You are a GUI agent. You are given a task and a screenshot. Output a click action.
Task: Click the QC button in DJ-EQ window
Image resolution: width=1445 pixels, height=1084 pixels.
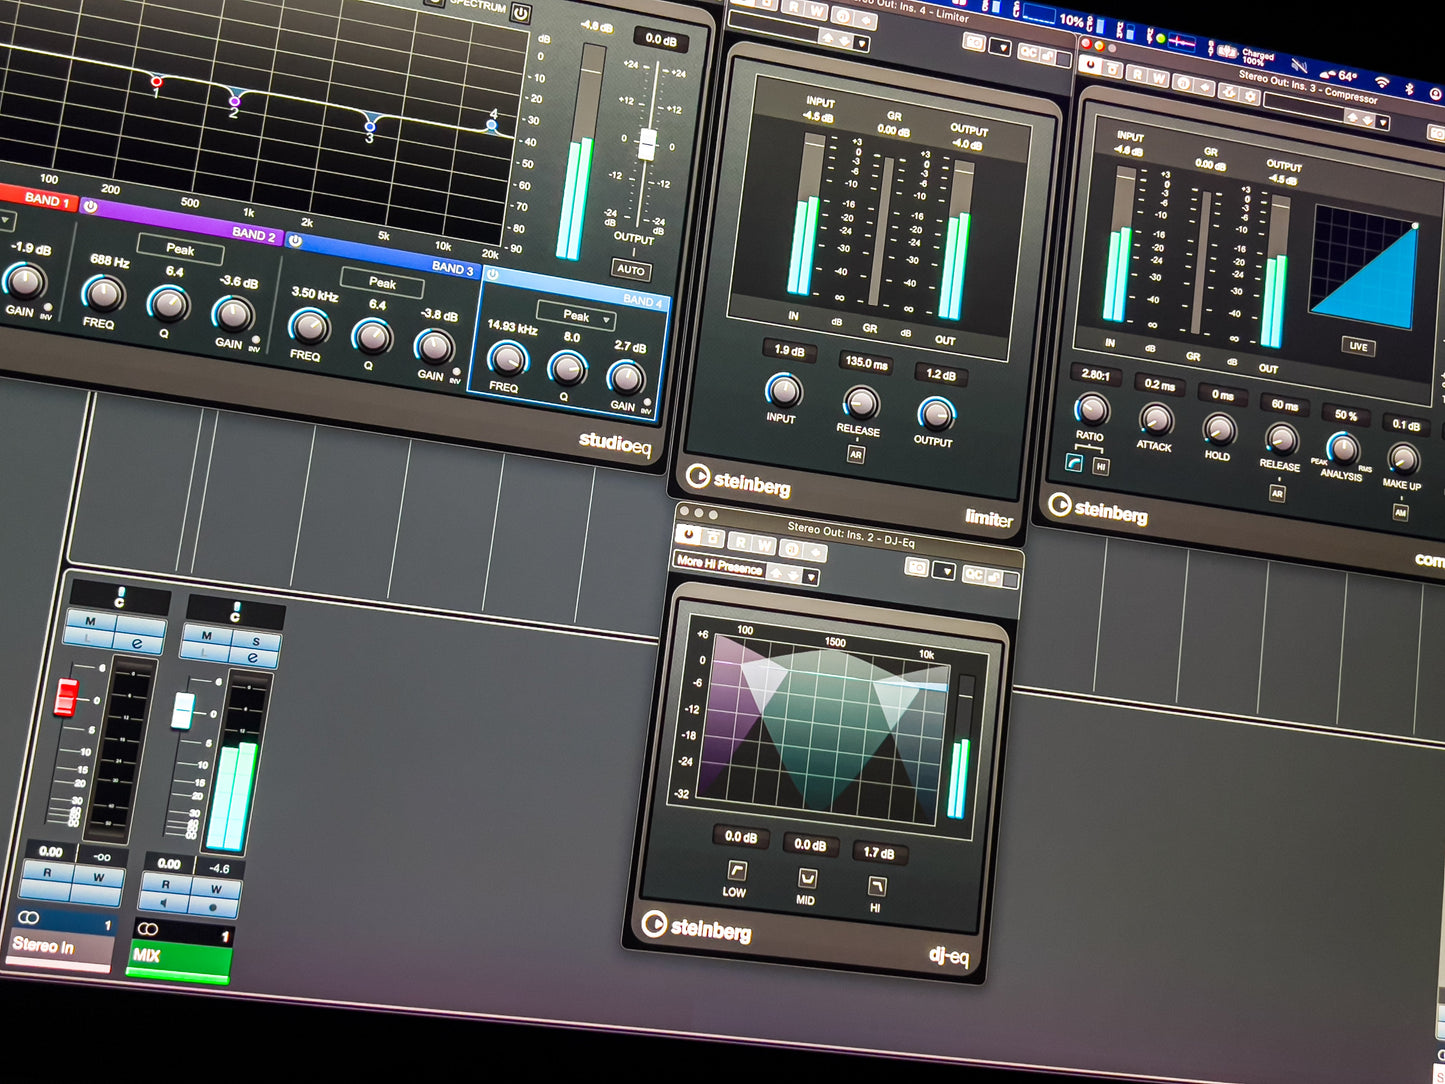point(975,574)
